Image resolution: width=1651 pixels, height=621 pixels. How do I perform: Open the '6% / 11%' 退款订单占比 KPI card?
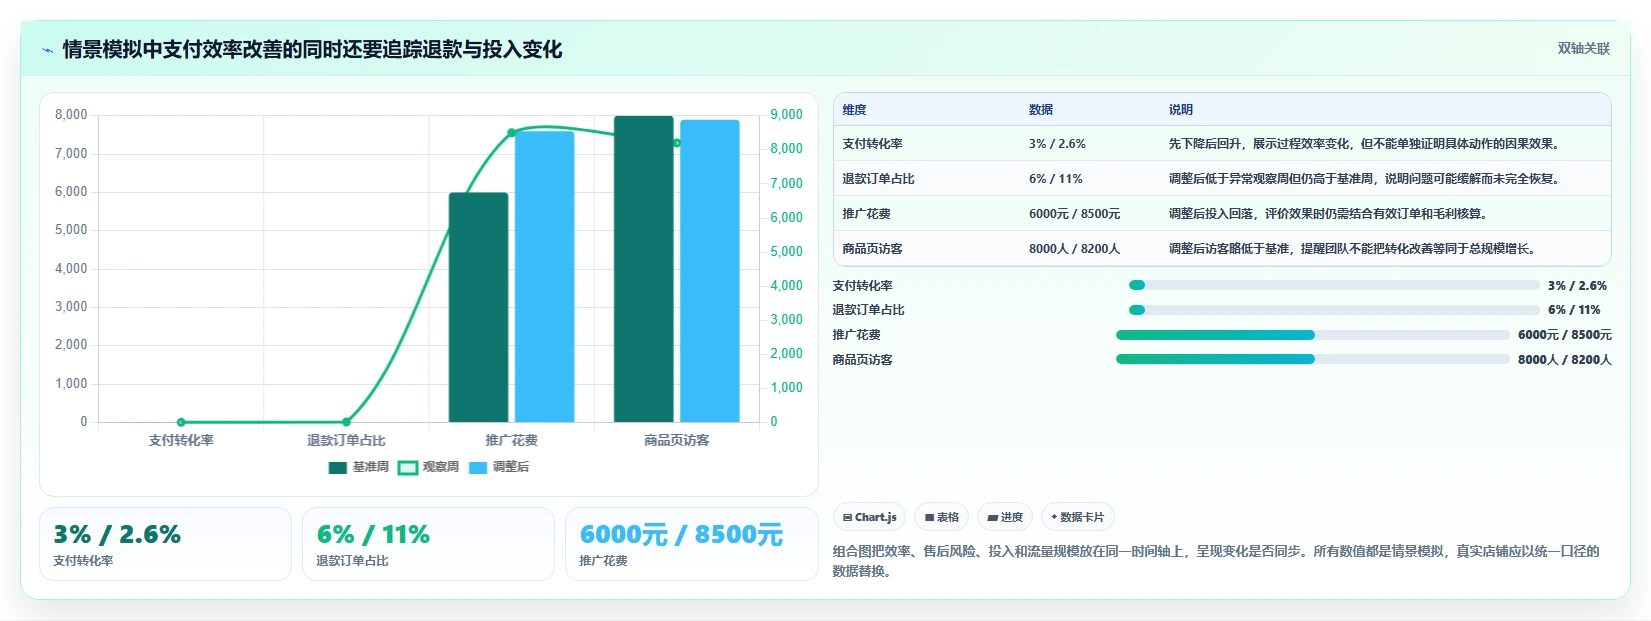coord(428,544)
